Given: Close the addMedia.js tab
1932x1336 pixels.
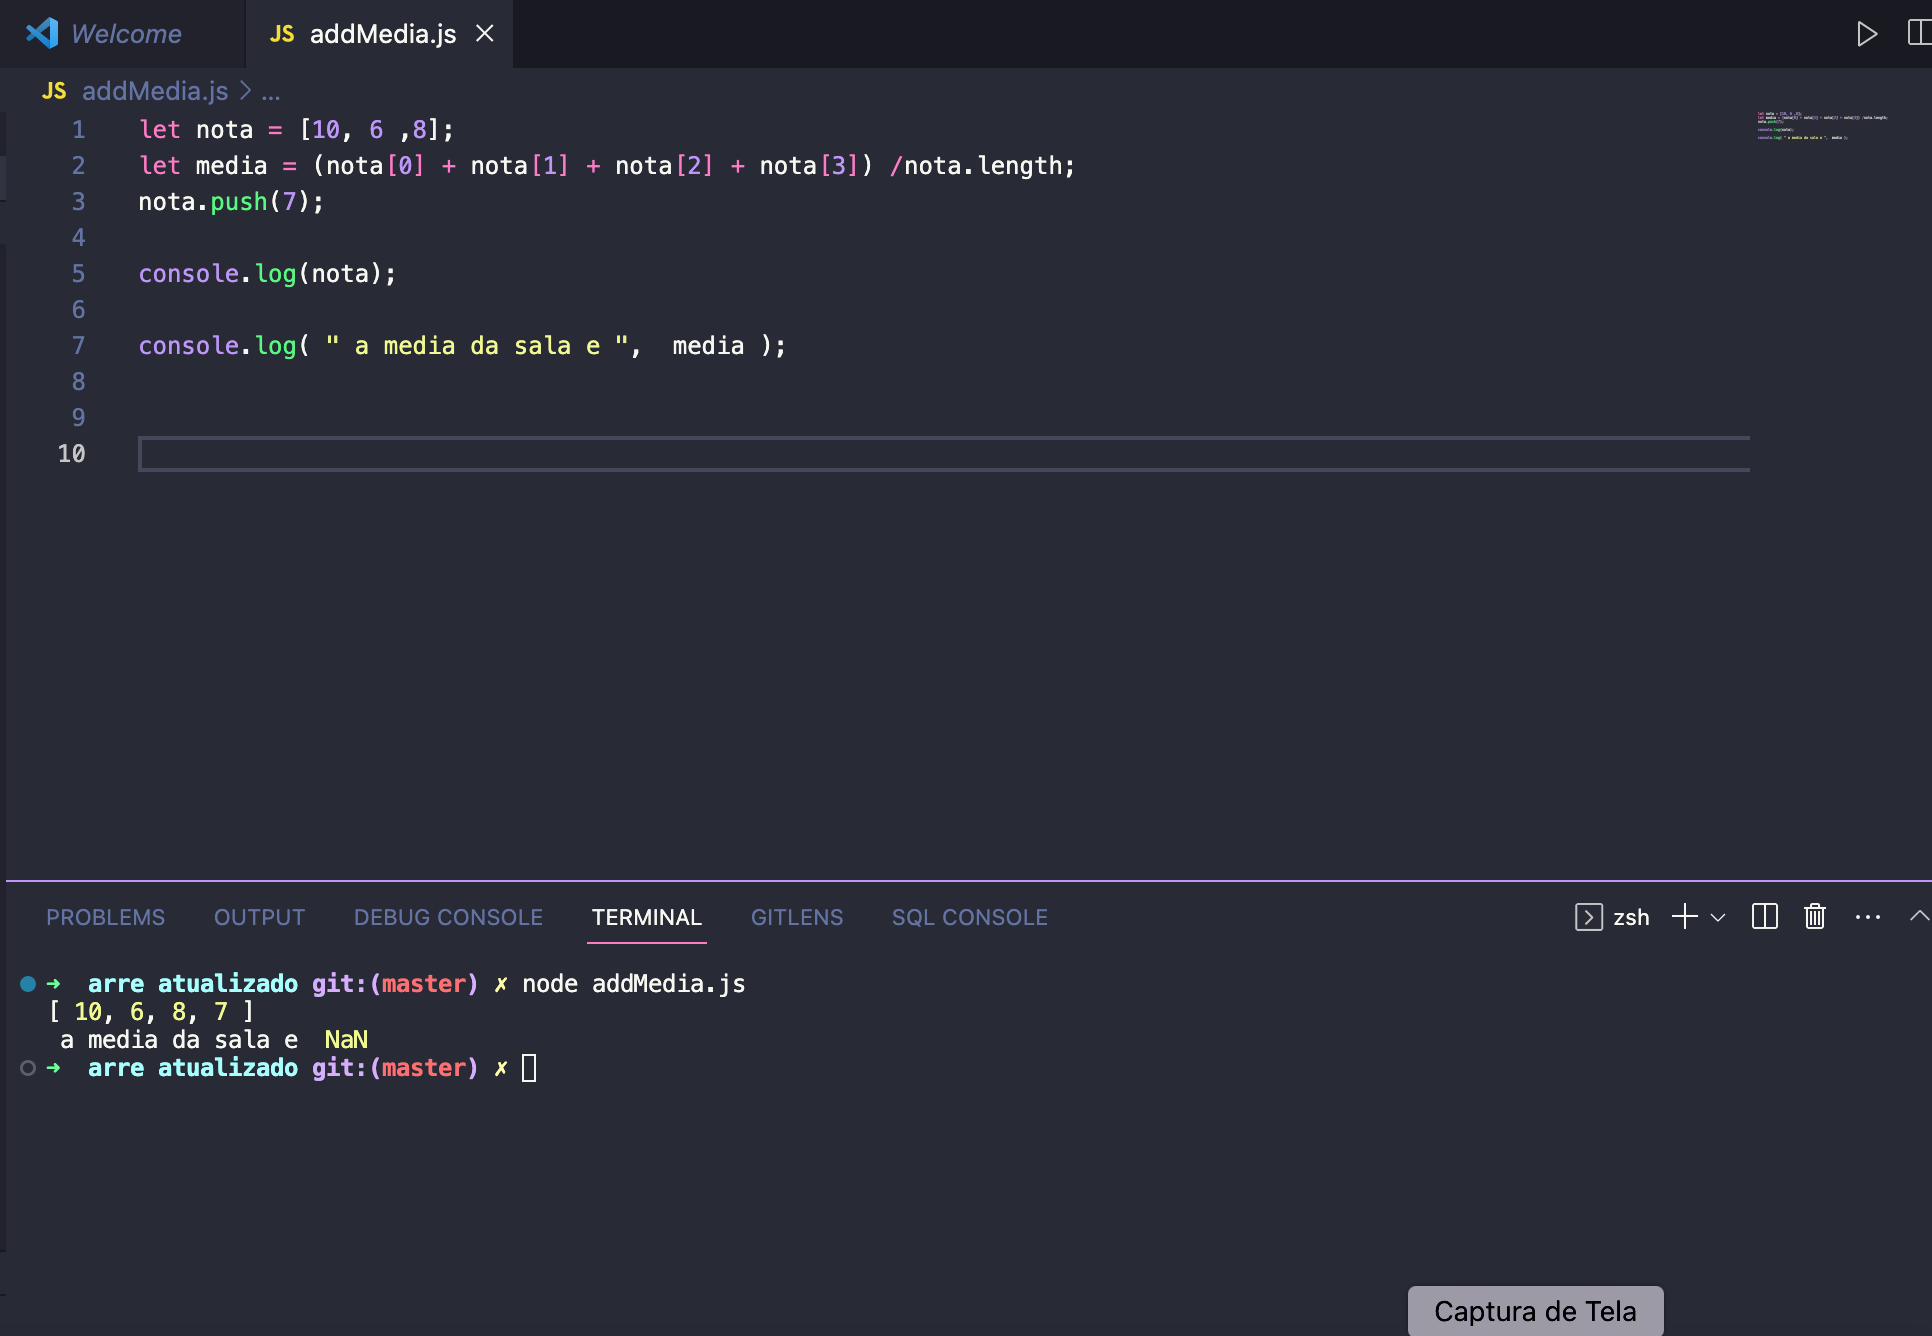Looking at the screenshot, I should (x=485, y=34).
